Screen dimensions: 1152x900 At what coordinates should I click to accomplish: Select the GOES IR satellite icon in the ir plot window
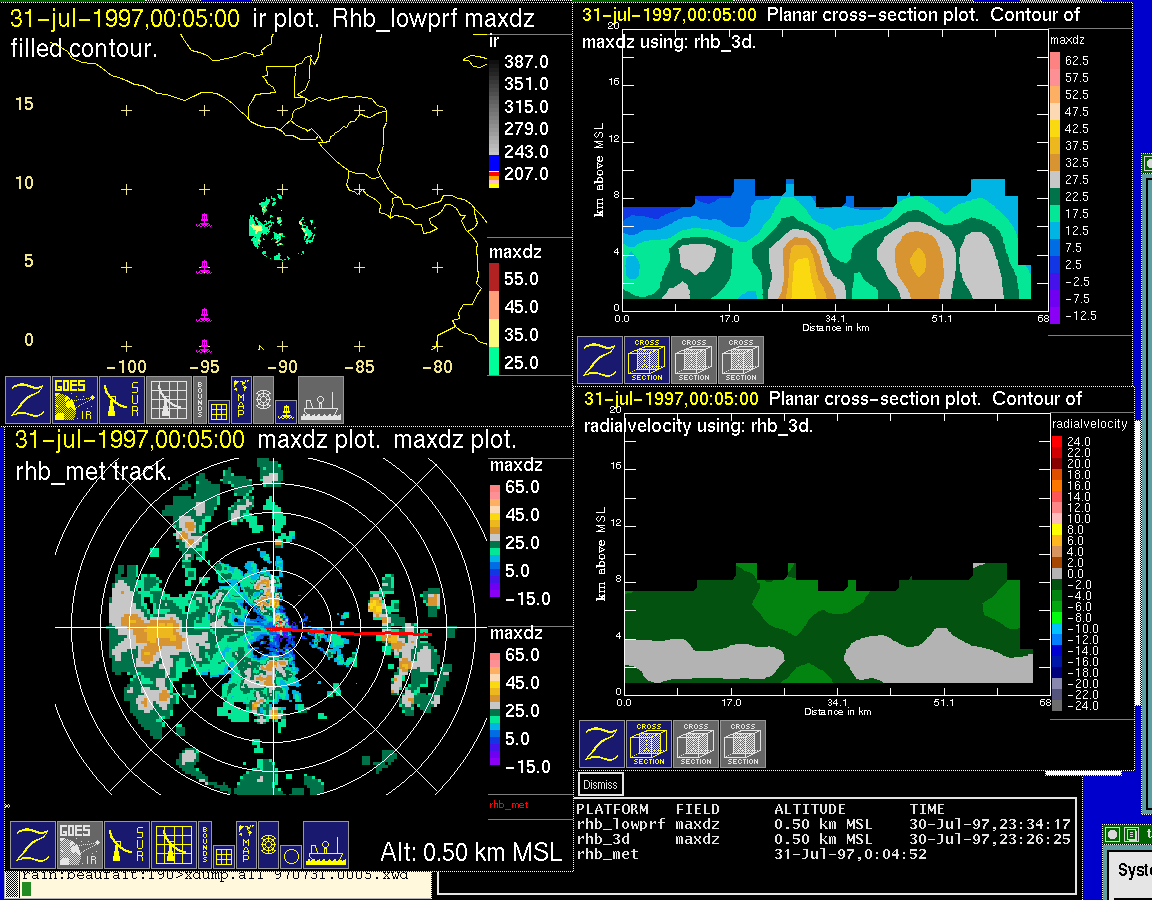(x=74, y=400)
